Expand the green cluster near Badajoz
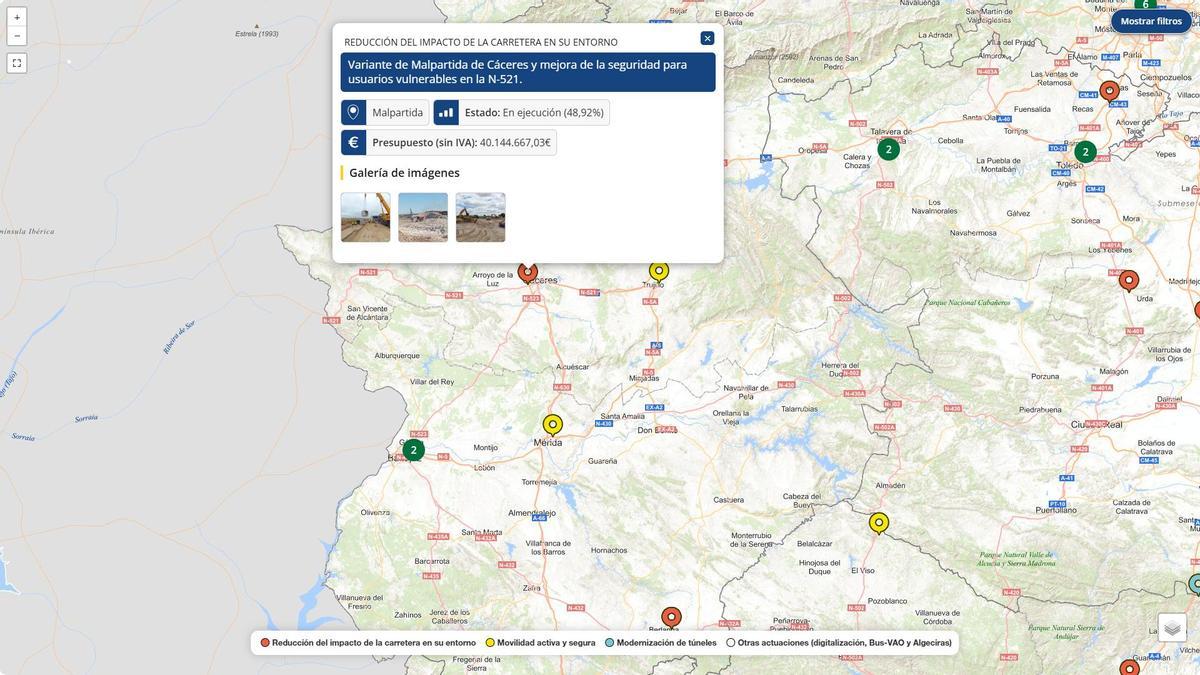1200x675 pixels. click(x=413, y=450)
